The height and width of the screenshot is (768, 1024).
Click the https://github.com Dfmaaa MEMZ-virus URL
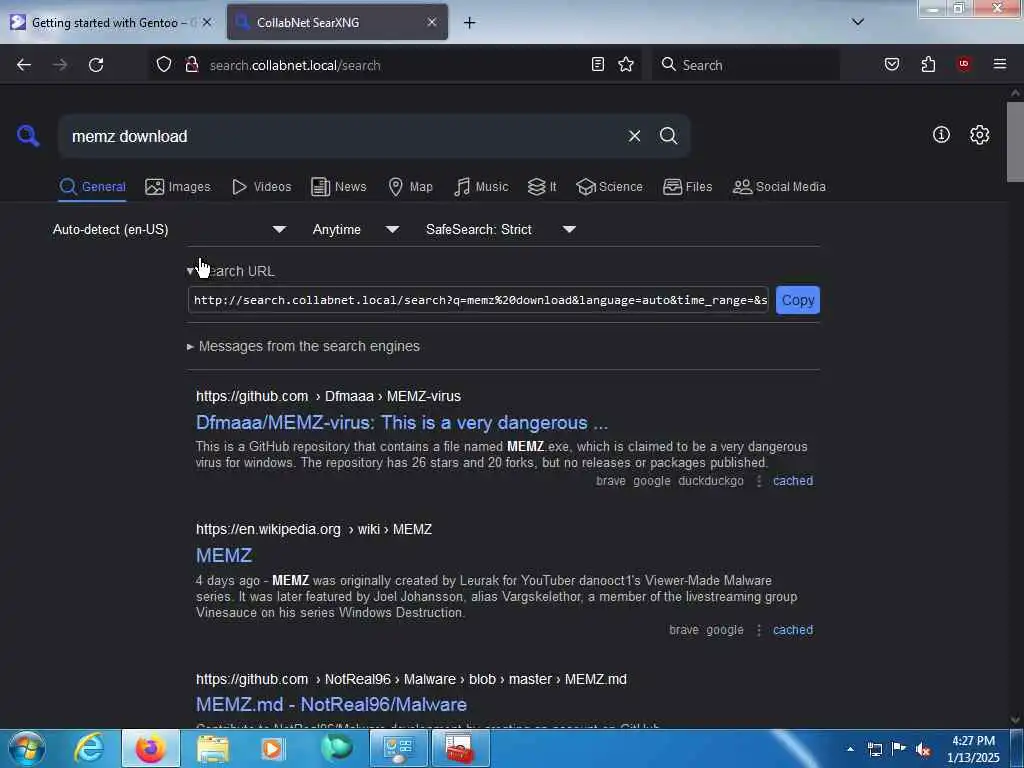point(328,396)
